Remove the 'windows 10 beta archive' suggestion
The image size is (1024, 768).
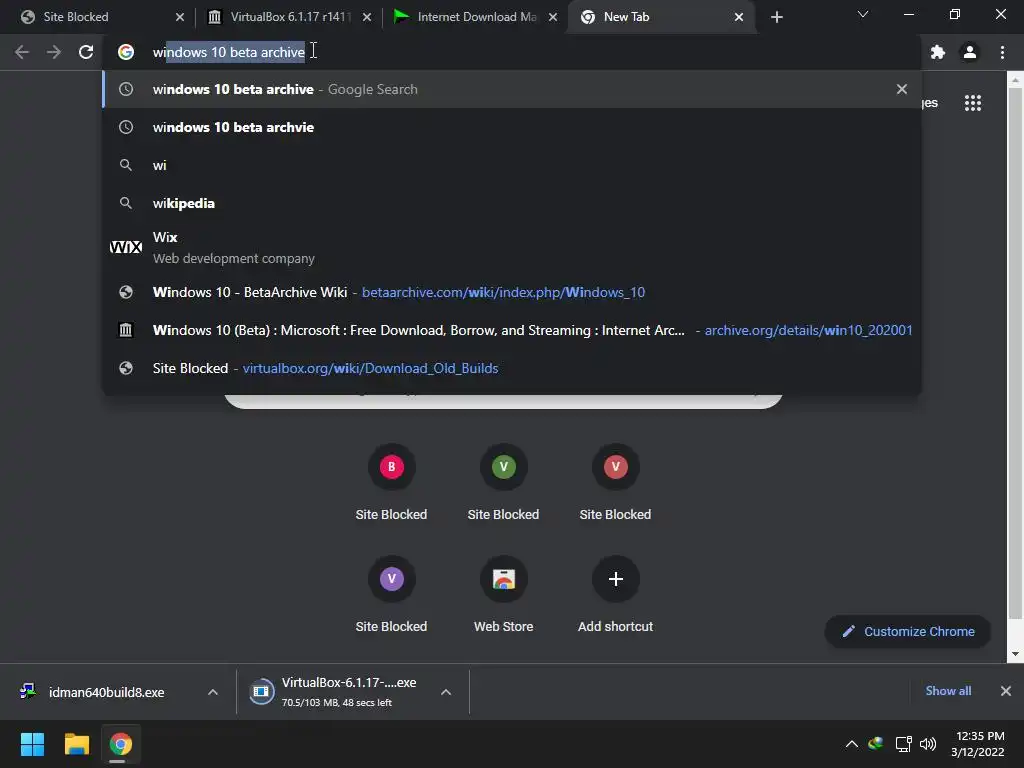coord(902,89)
